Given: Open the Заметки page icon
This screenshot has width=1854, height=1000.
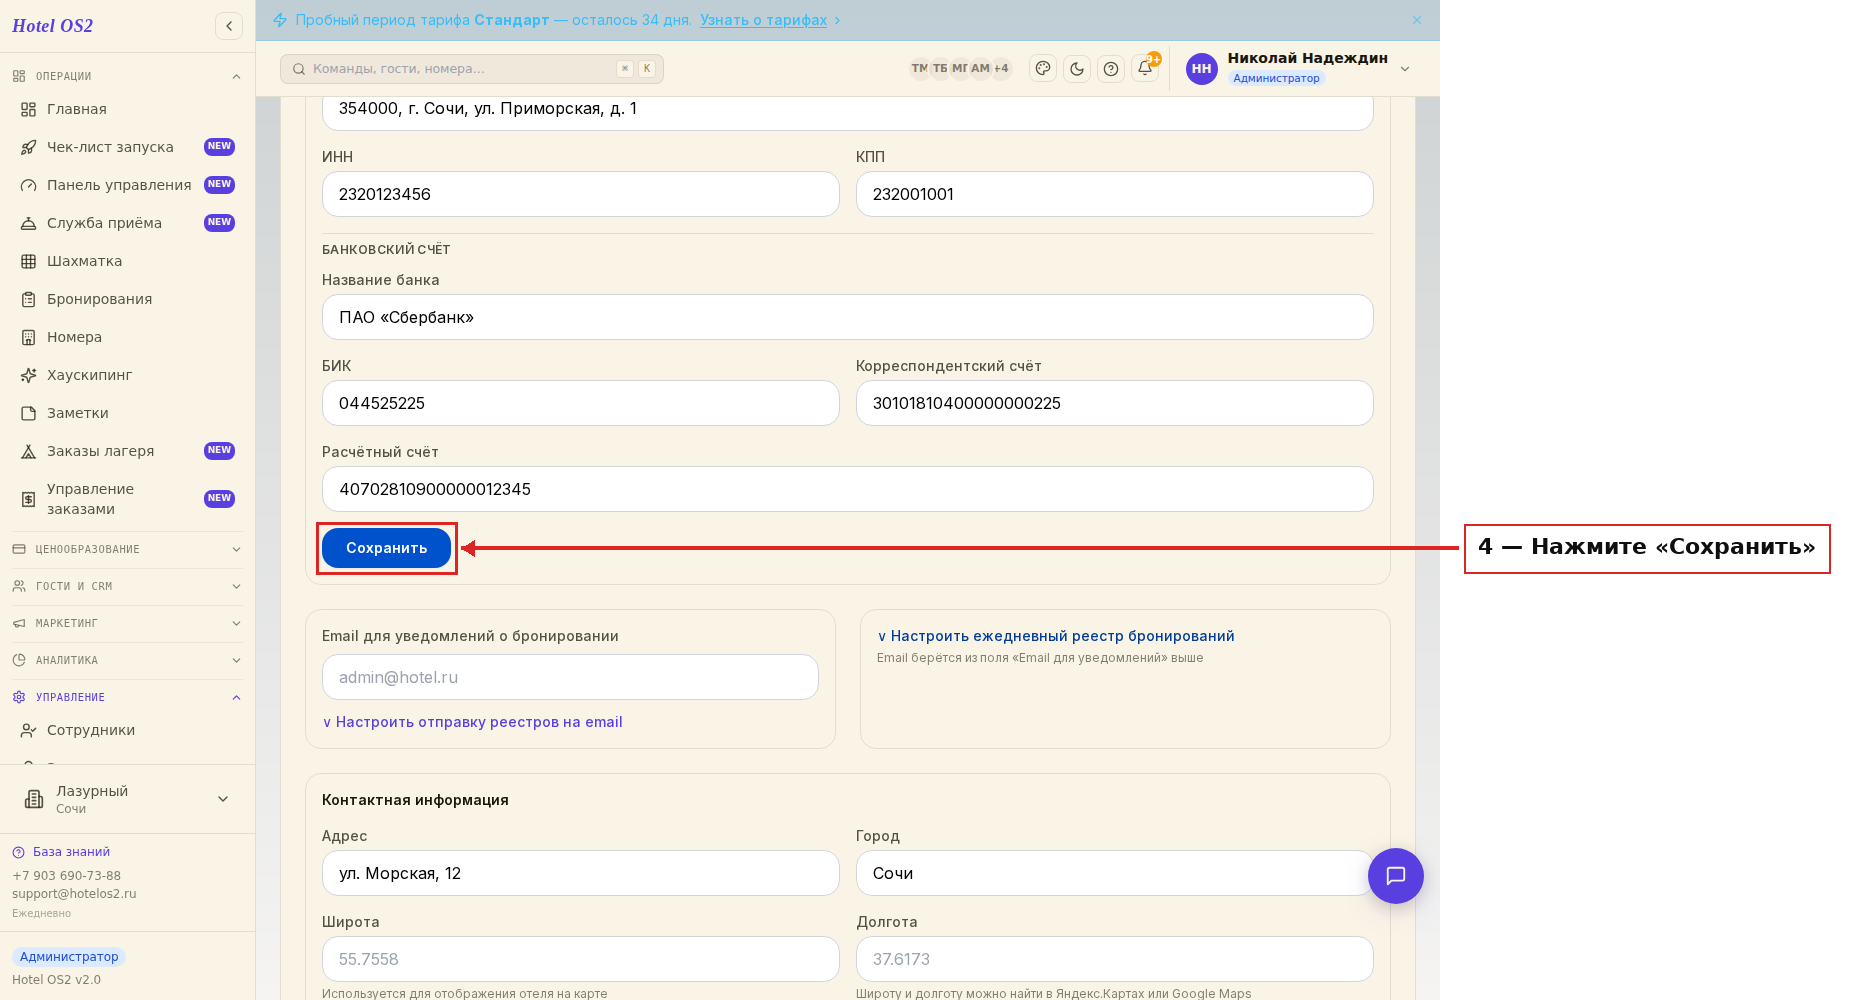Looking at the screenshot, I should 29,413.
